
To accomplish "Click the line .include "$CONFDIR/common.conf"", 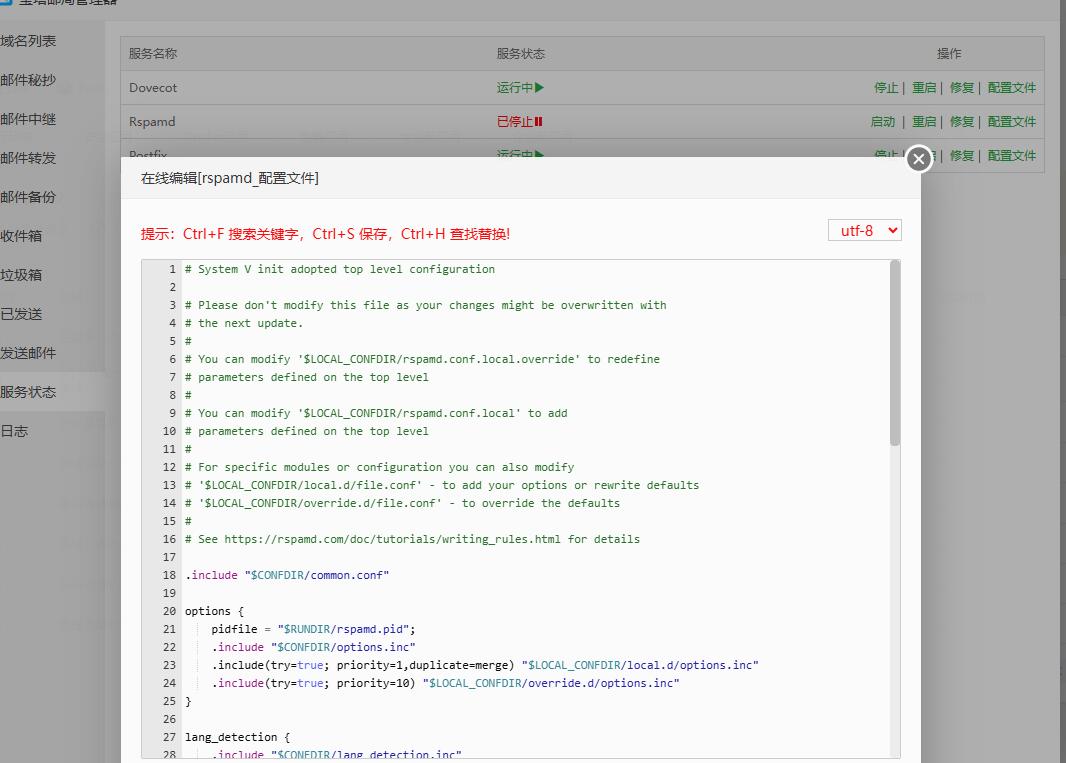I will (287, 575).
